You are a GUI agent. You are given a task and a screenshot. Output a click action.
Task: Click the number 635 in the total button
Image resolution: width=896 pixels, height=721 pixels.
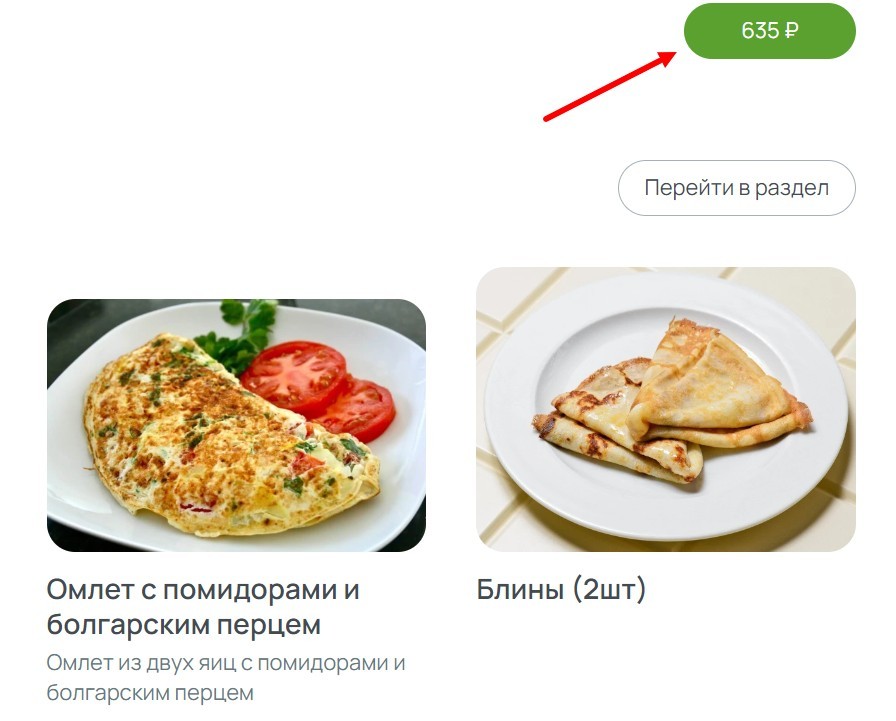tap(760, 30)
